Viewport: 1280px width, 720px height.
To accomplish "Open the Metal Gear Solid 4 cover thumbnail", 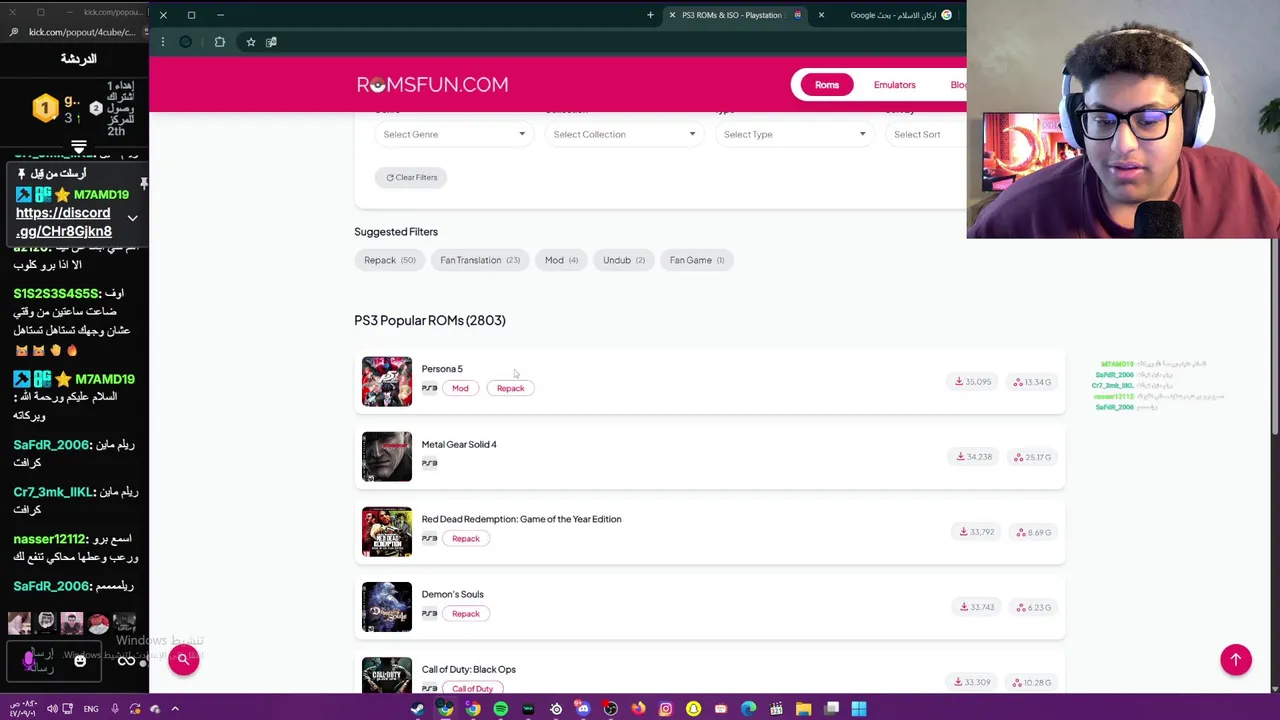I will click(387, 457).
